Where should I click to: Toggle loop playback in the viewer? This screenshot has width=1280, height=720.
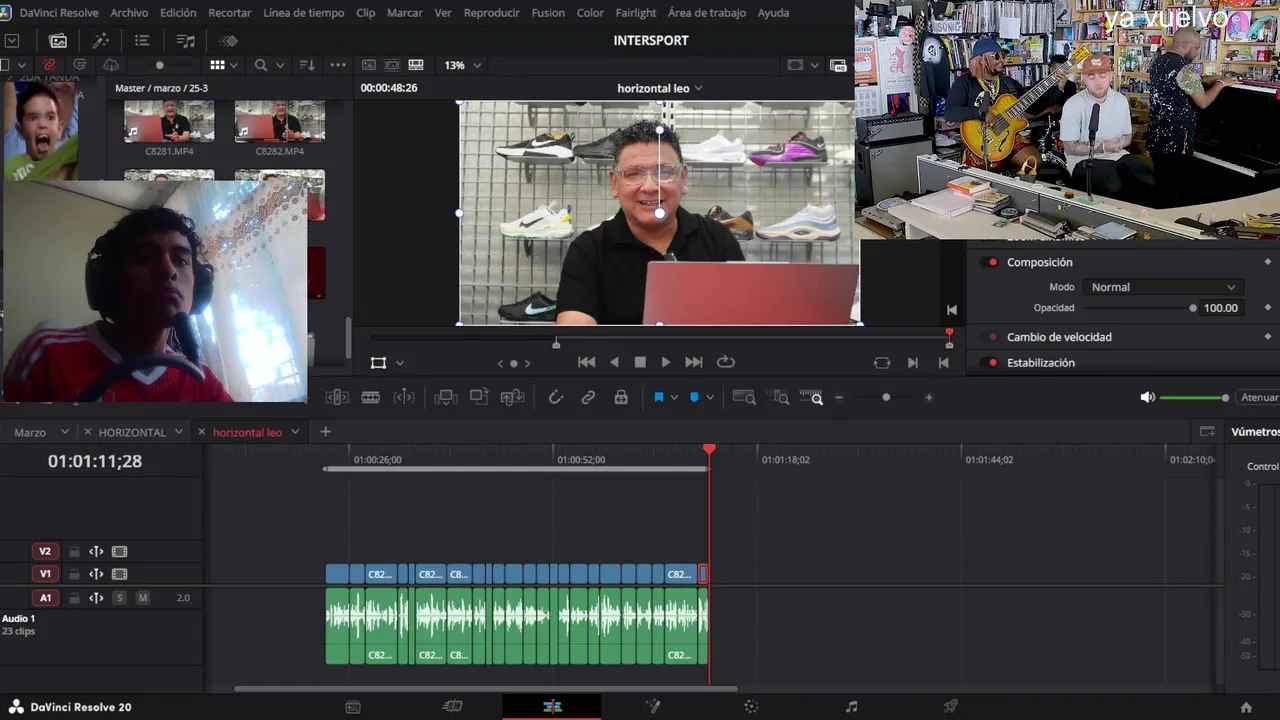pos(726,362)
